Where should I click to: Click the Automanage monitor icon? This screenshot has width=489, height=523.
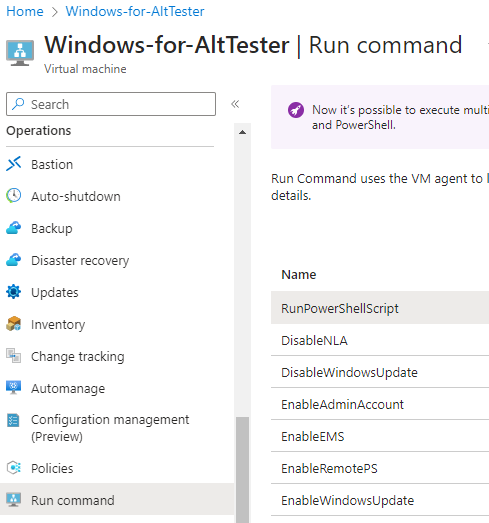(x=14, y=388)
